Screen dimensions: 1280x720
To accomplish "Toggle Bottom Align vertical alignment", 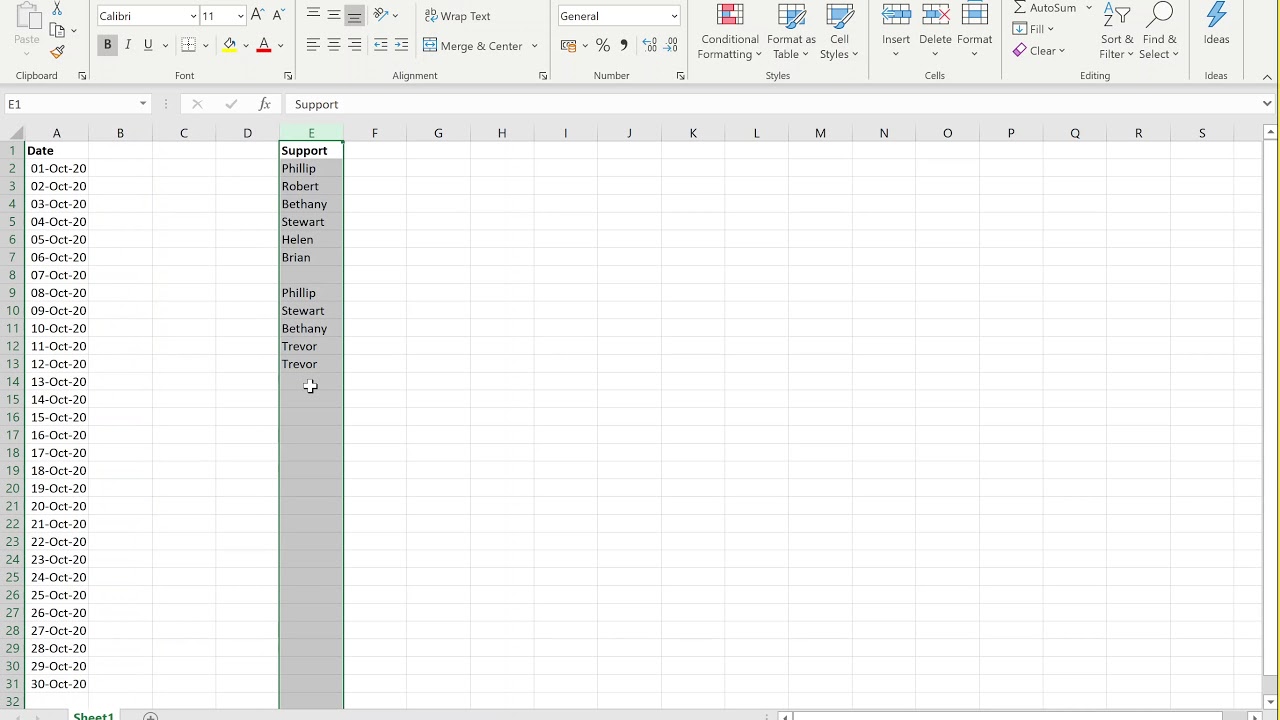I will point(355,16).
